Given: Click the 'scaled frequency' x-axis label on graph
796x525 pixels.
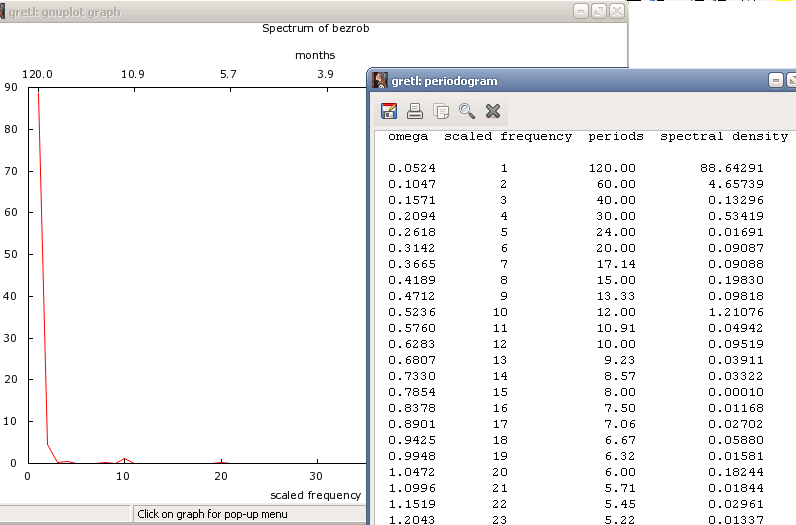Looking at the screenshot, I should (315, 495).
